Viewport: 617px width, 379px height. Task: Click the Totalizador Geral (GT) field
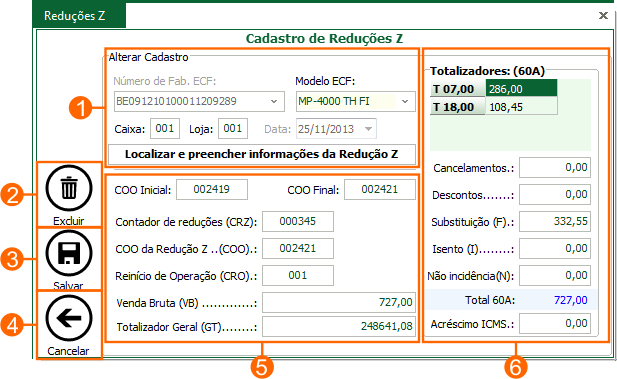coord(339,326)
